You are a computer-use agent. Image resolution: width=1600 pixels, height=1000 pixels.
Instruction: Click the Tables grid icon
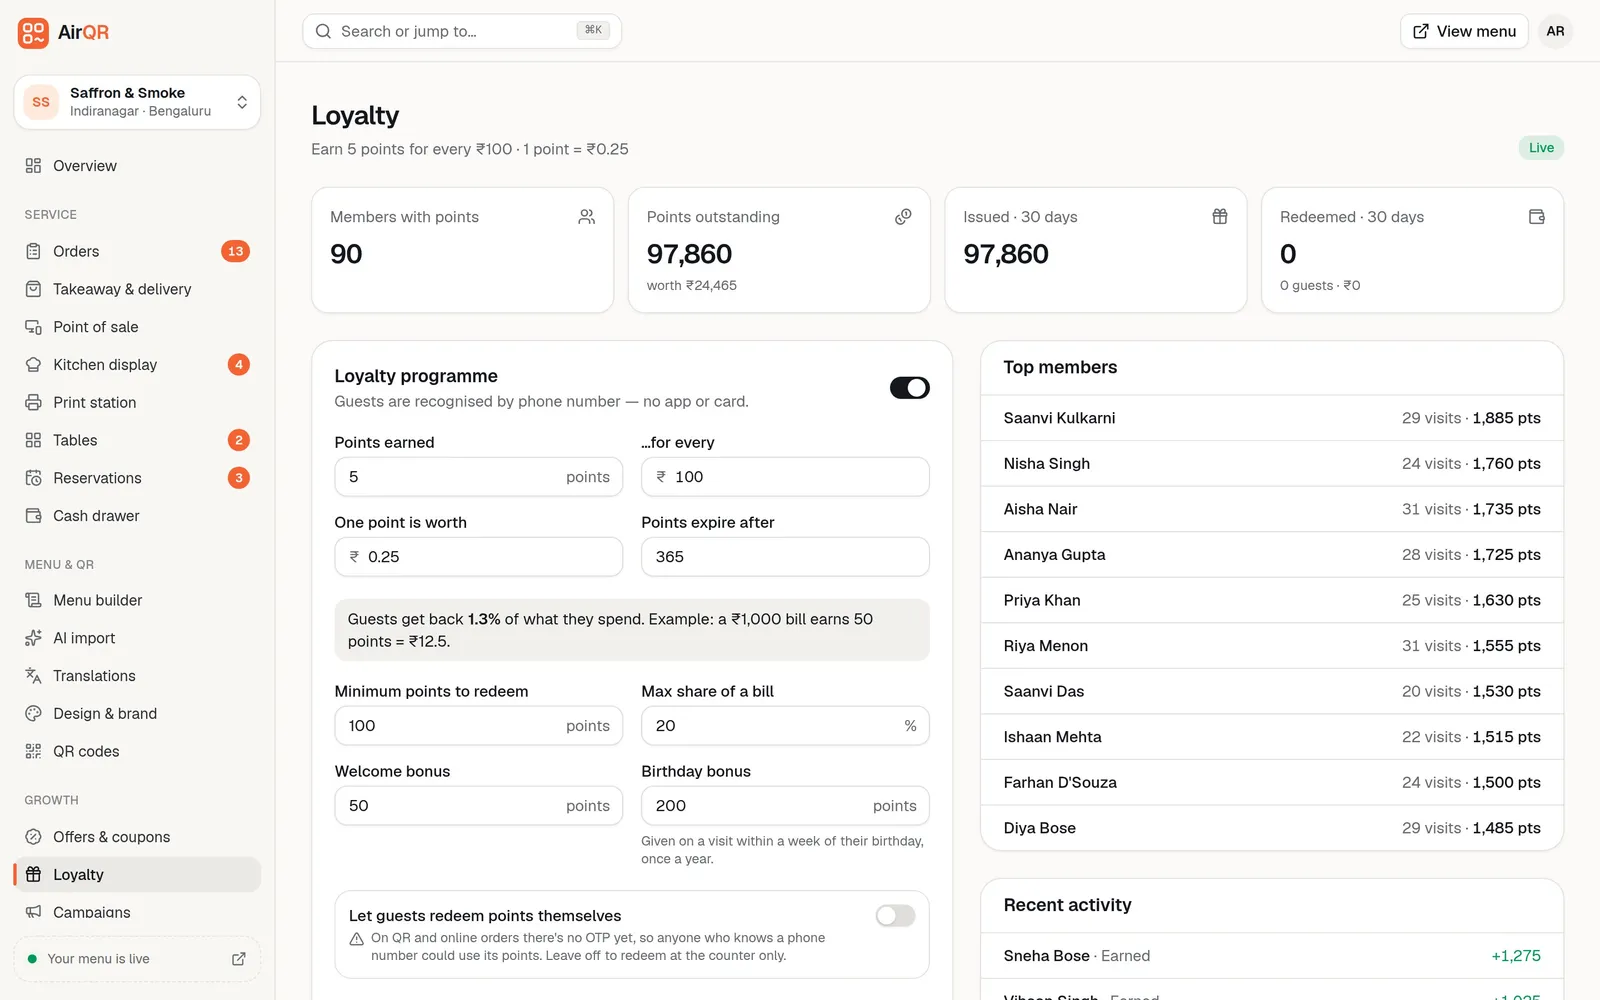33,440
